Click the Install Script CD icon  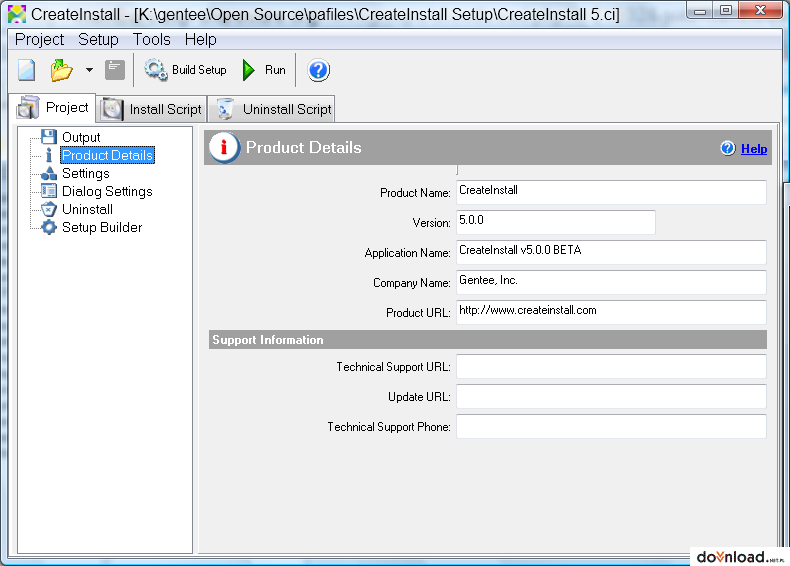pos(111,109)
